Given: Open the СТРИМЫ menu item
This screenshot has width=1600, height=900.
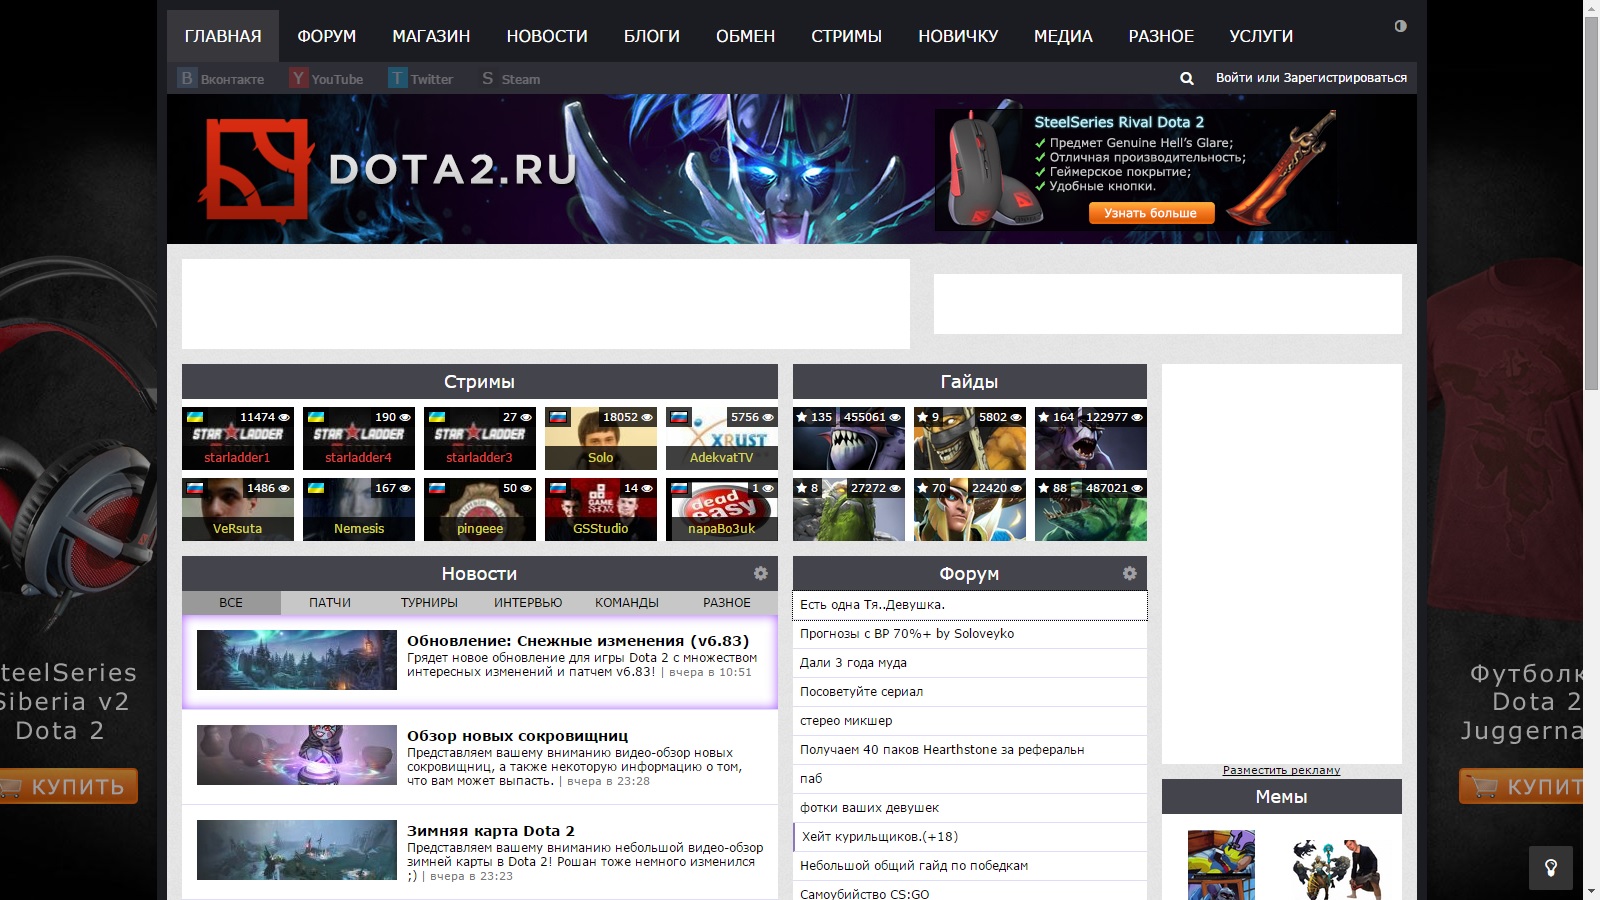Looking at the screenshot, I should click(x=847, y=36).
